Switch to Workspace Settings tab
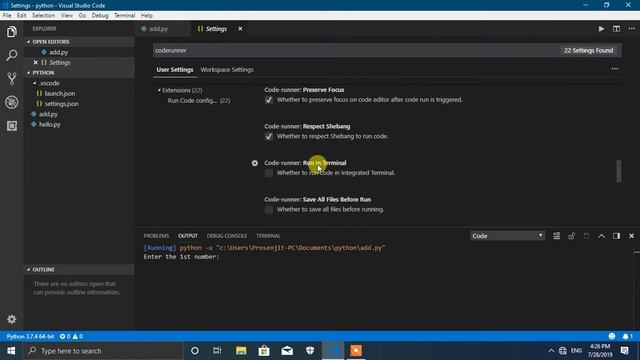 click(227, 69)
